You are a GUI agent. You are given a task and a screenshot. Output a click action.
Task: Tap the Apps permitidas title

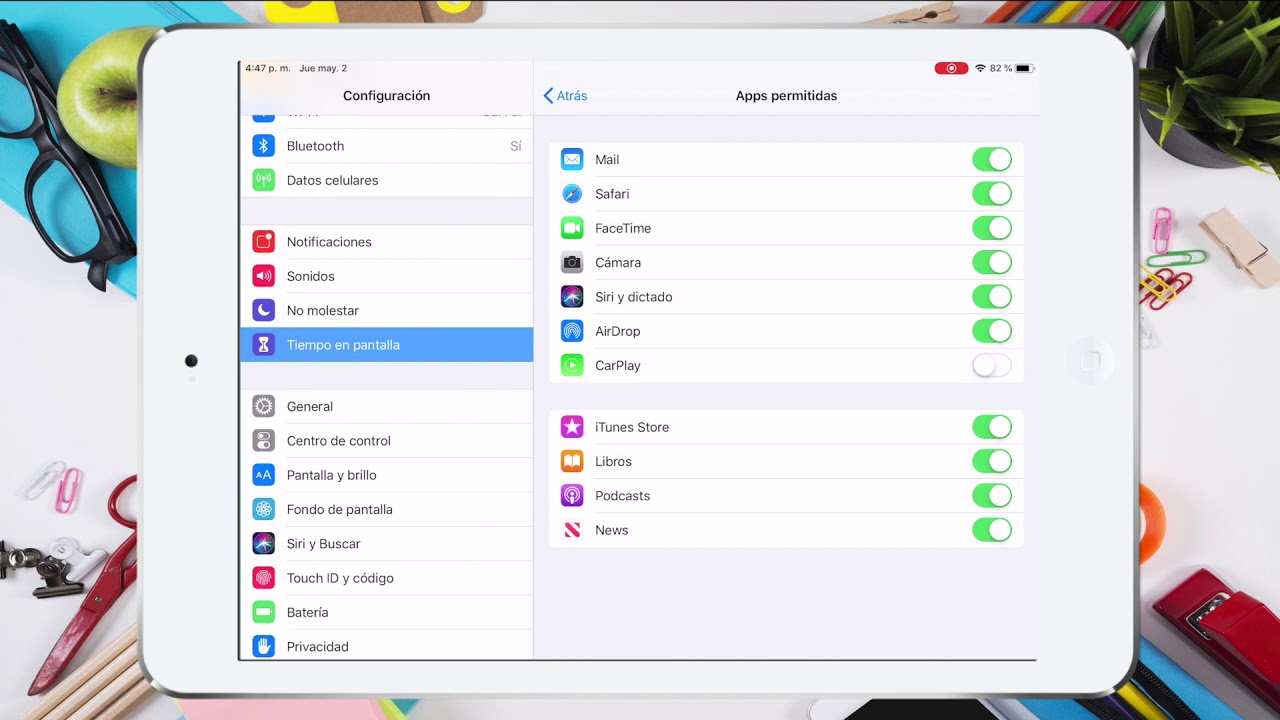click(786, 96)
